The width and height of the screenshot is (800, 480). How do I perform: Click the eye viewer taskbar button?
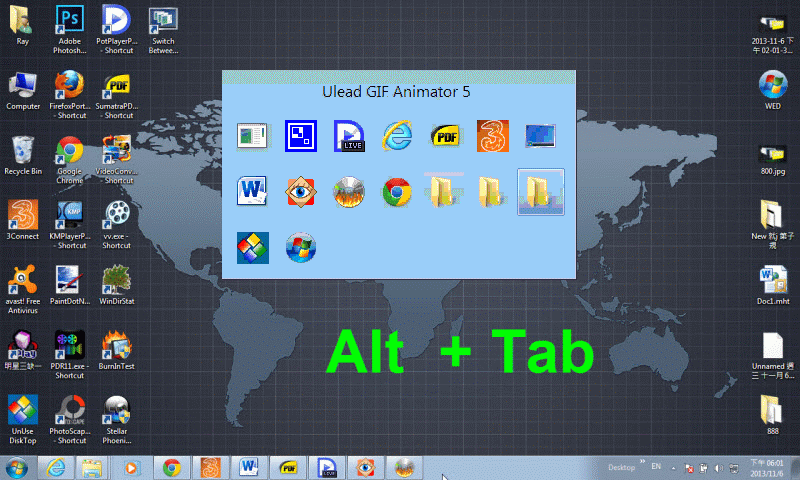click(x=365, y=468)
